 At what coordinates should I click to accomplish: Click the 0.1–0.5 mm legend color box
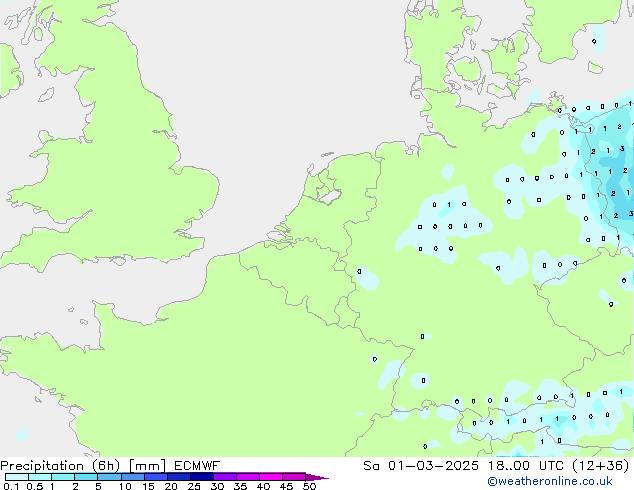pyautogui.click(x=17, y=477)
